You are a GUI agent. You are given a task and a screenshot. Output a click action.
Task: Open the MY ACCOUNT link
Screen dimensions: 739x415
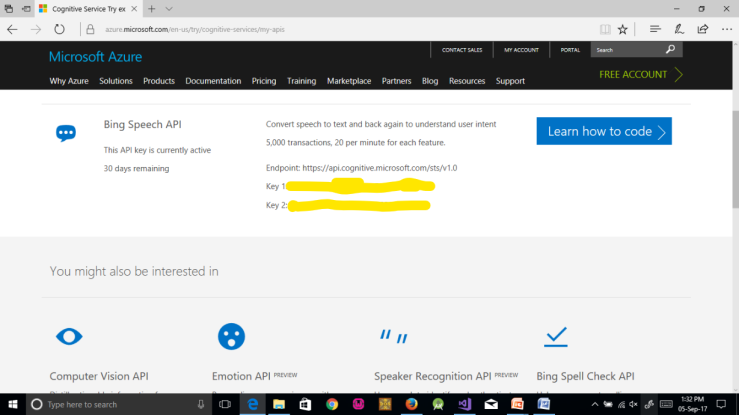[520, 49]
